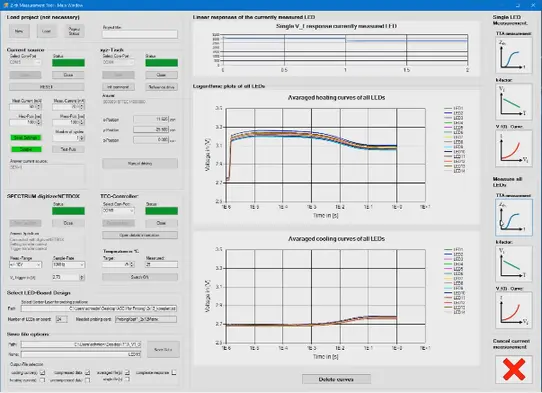Screen dimensions: 542x393
Task: Toggle single file(s) checkbox
Action: pyautogui.click(x=127, y=379)
